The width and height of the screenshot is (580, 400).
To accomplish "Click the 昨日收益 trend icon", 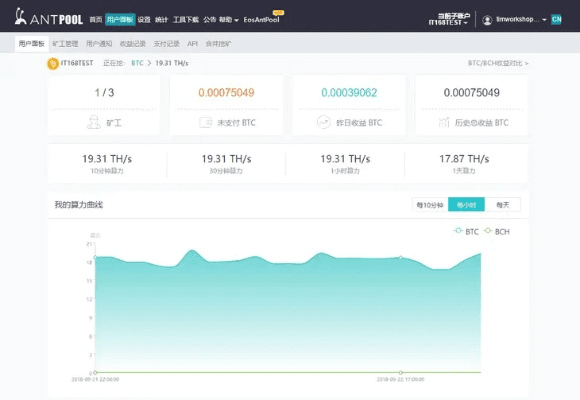I will coord(324,122).
